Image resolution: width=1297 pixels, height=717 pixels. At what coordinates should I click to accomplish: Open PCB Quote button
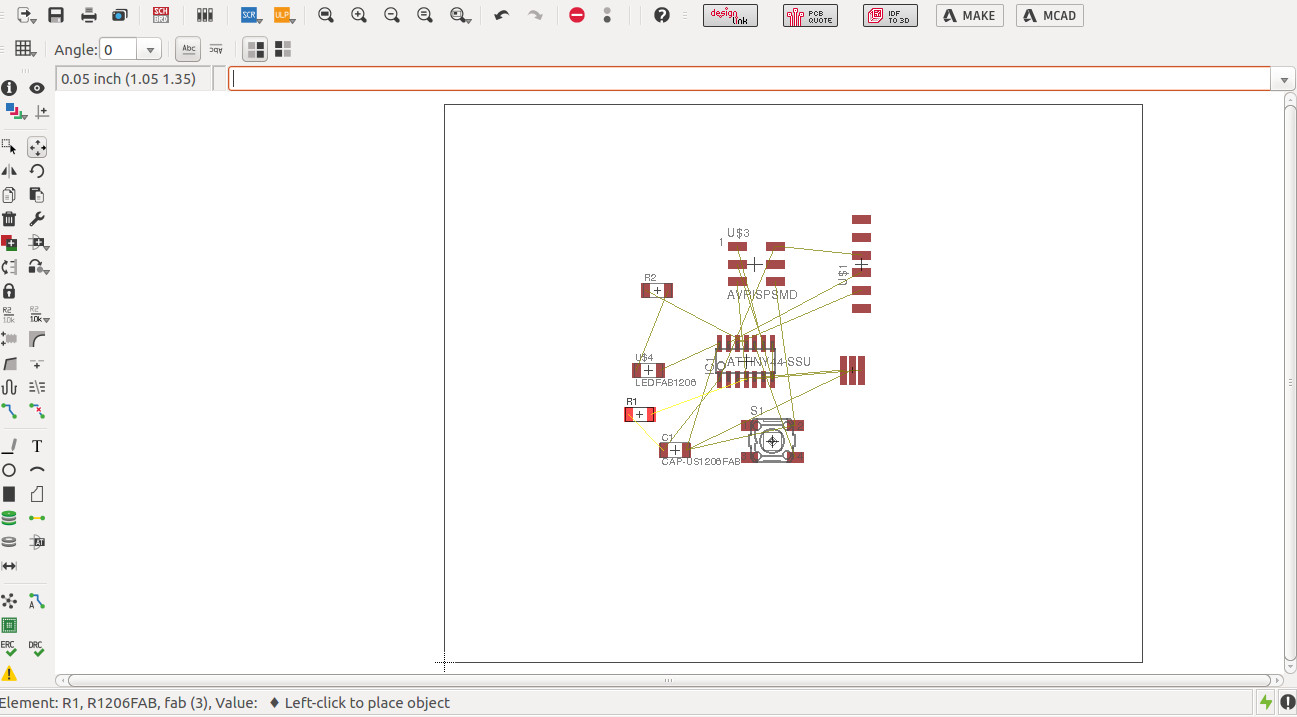tap(810, 15)
